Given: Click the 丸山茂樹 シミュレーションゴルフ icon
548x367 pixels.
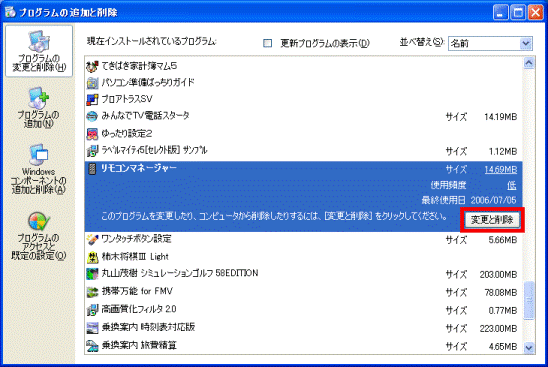Looking at the screenshot, I should tap(92, 274).
